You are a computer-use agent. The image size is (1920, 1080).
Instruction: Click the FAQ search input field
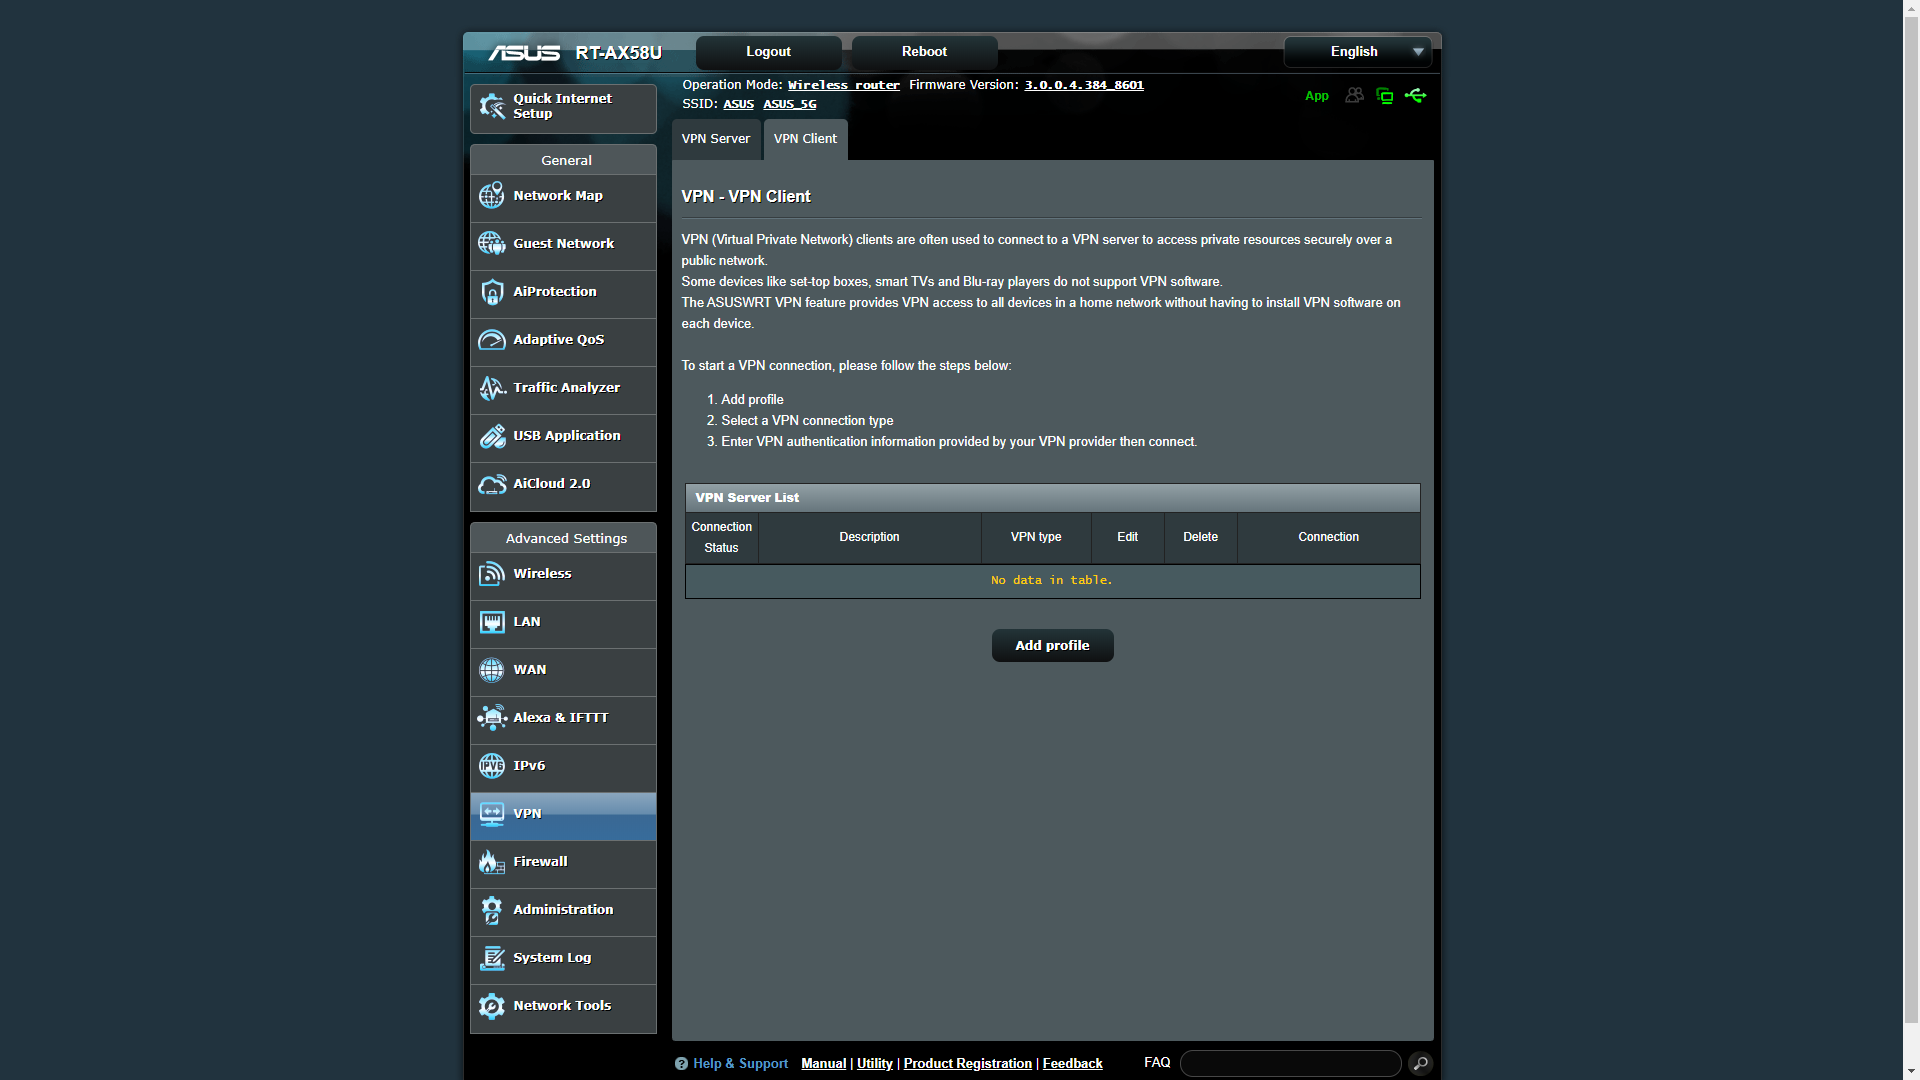[x=1290, y=1064]
